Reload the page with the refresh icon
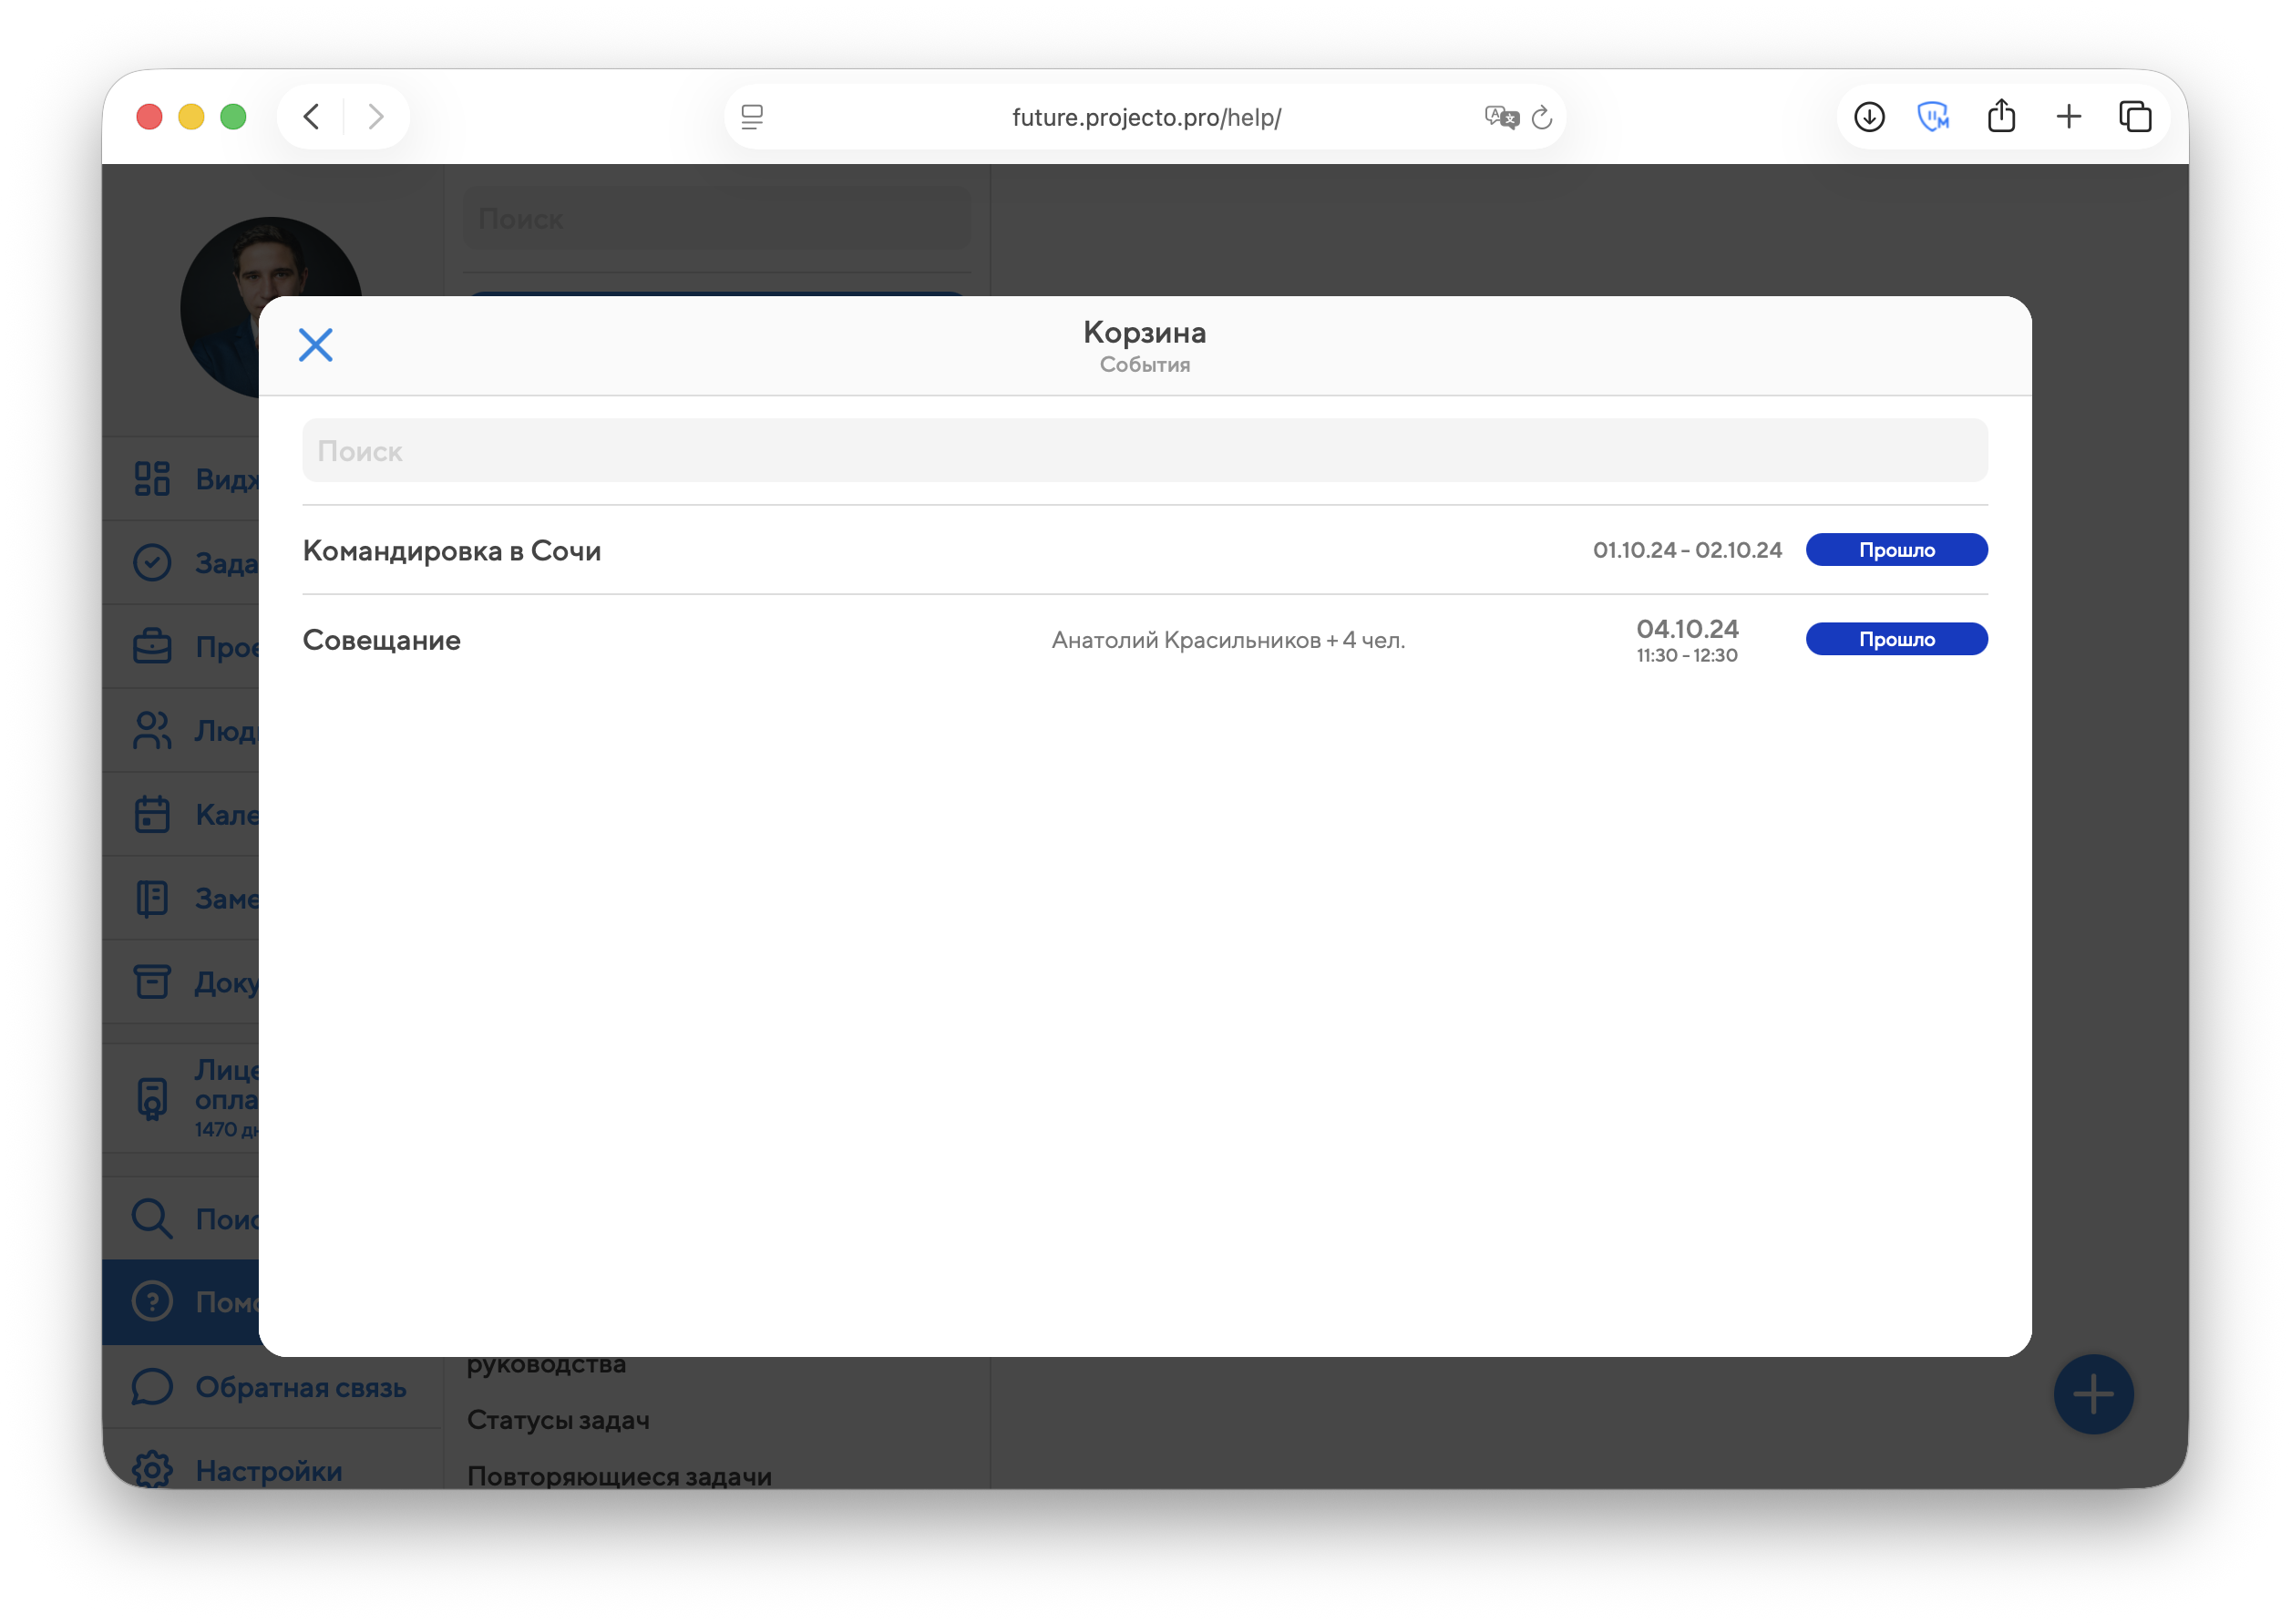 coord(1542,118)
